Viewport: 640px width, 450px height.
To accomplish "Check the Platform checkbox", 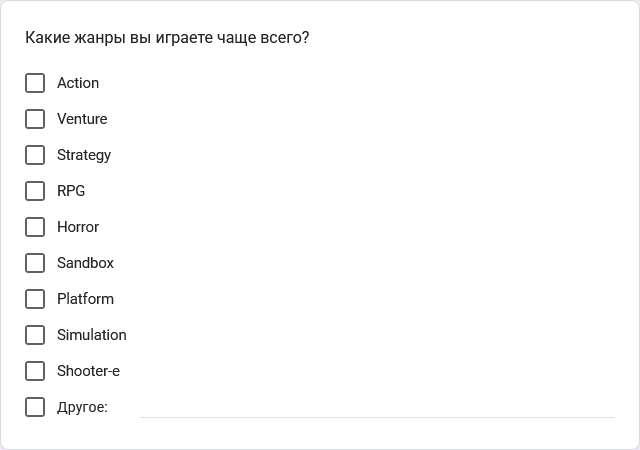I will 35,299.
